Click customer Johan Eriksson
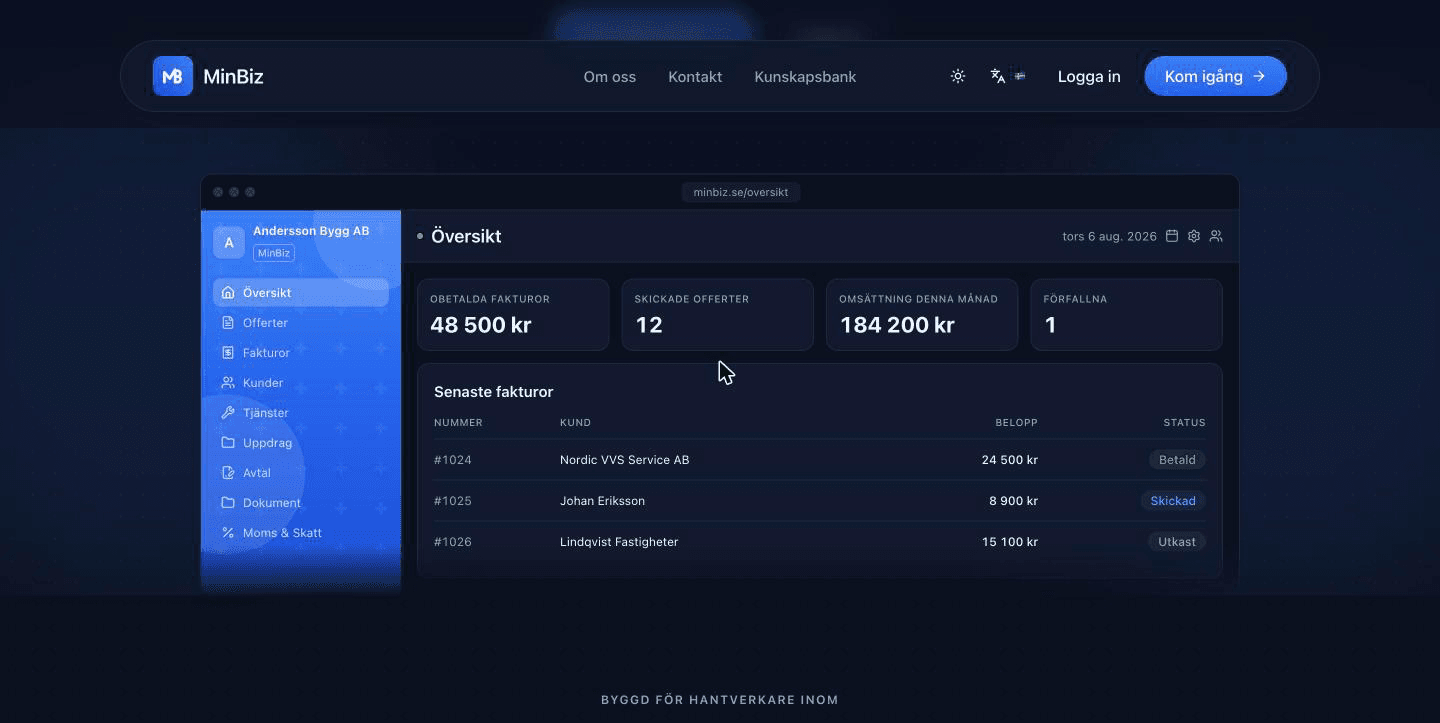1440x723 pixels. pos(602,501)
